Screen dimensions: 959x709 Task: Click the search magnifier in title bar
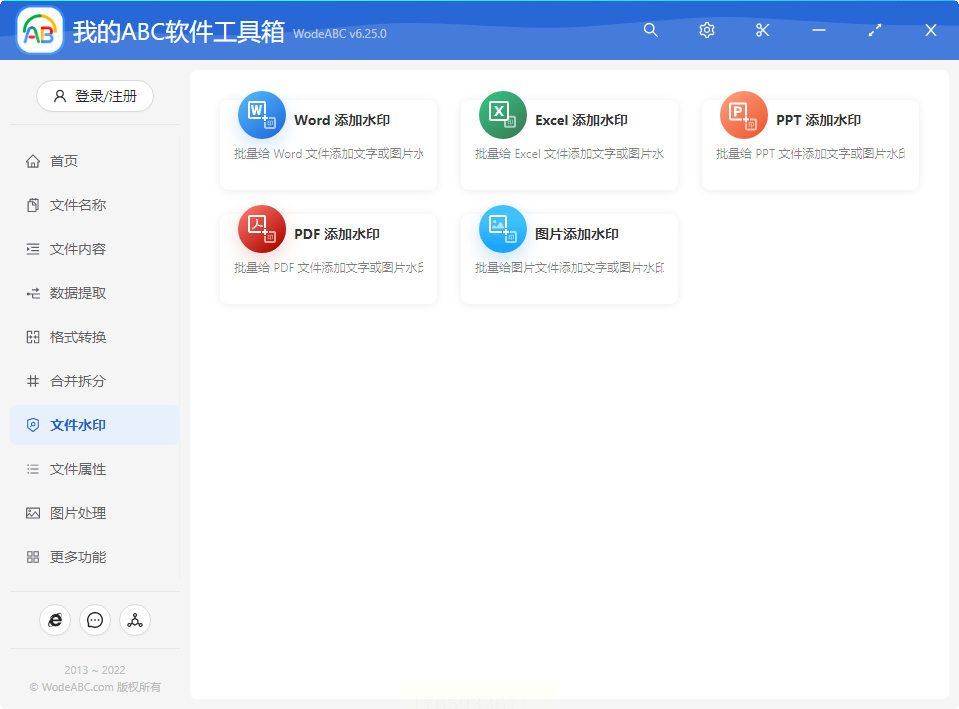click(651, 30)
